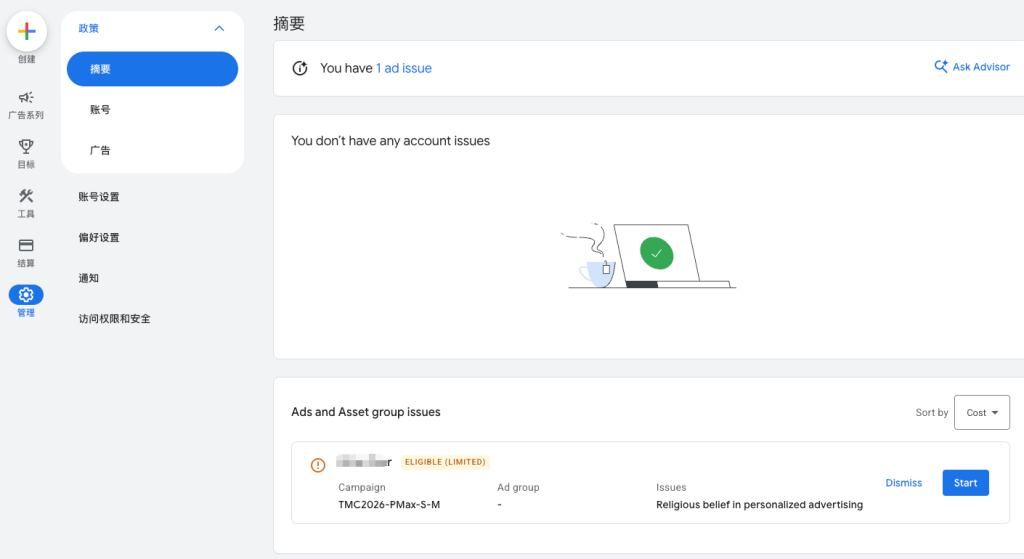Open Tools via the wrench icon
The height and width of the screenshot is (559, 1024).
point(26,196)
